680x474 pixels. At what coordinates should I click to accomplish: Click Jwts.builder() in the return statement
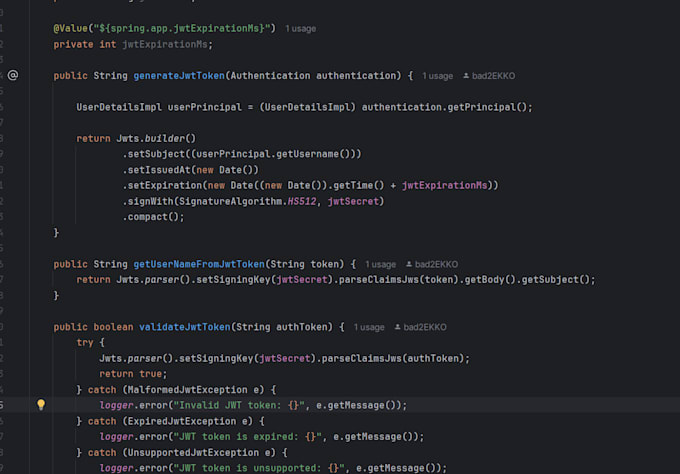pos(156,138)
